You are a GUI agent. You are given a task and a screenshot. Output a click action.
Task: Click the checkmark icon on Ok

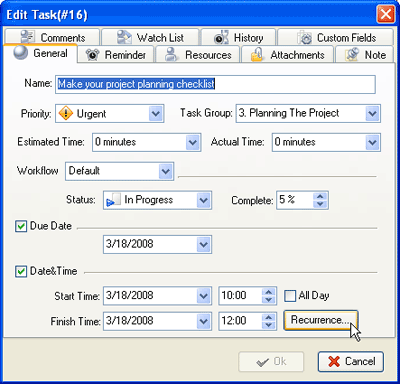(263, 362)
